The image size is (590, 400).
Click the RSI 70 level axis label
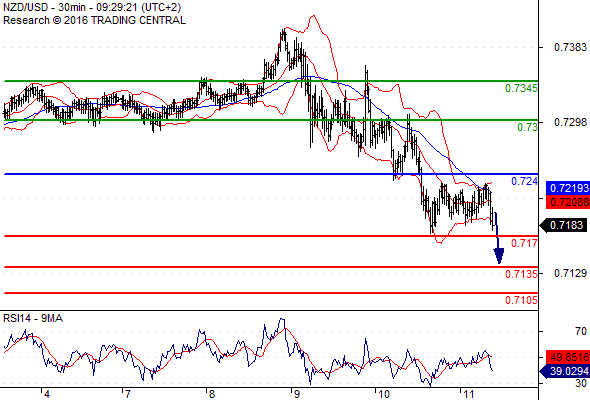[x=581, y=331]
